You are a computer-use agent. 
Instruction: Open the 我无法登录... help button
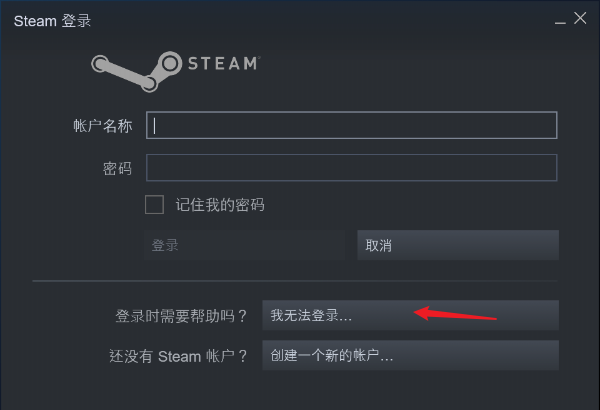[x=411, y=315]
